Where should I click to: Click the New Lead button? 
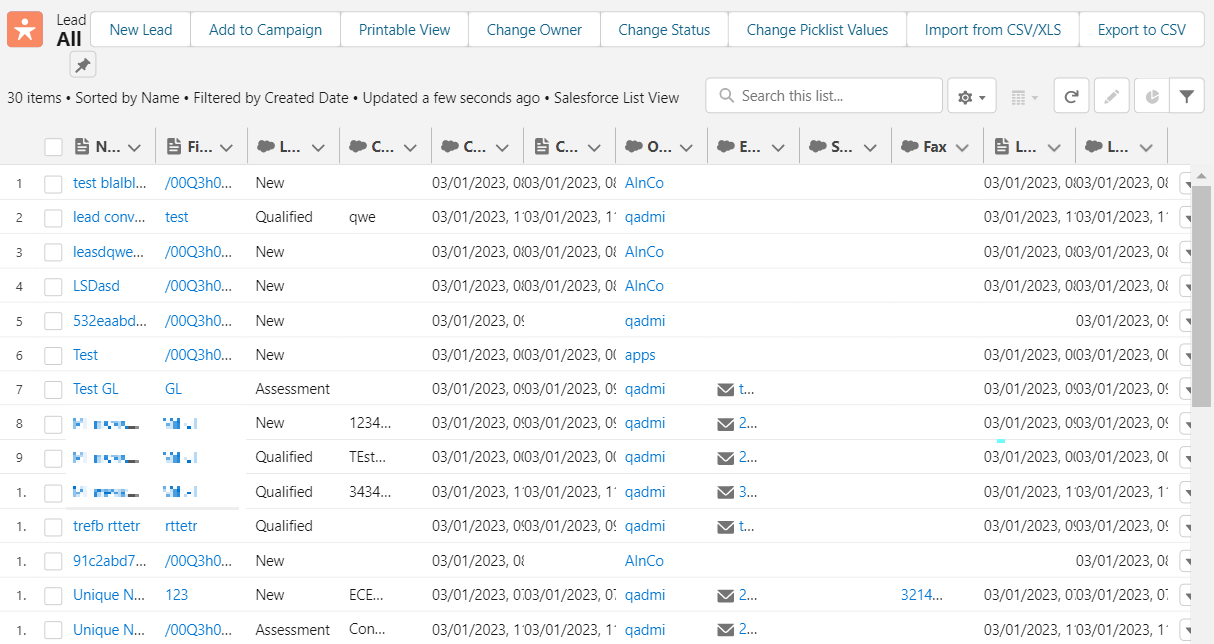click(x=140, y=29)
